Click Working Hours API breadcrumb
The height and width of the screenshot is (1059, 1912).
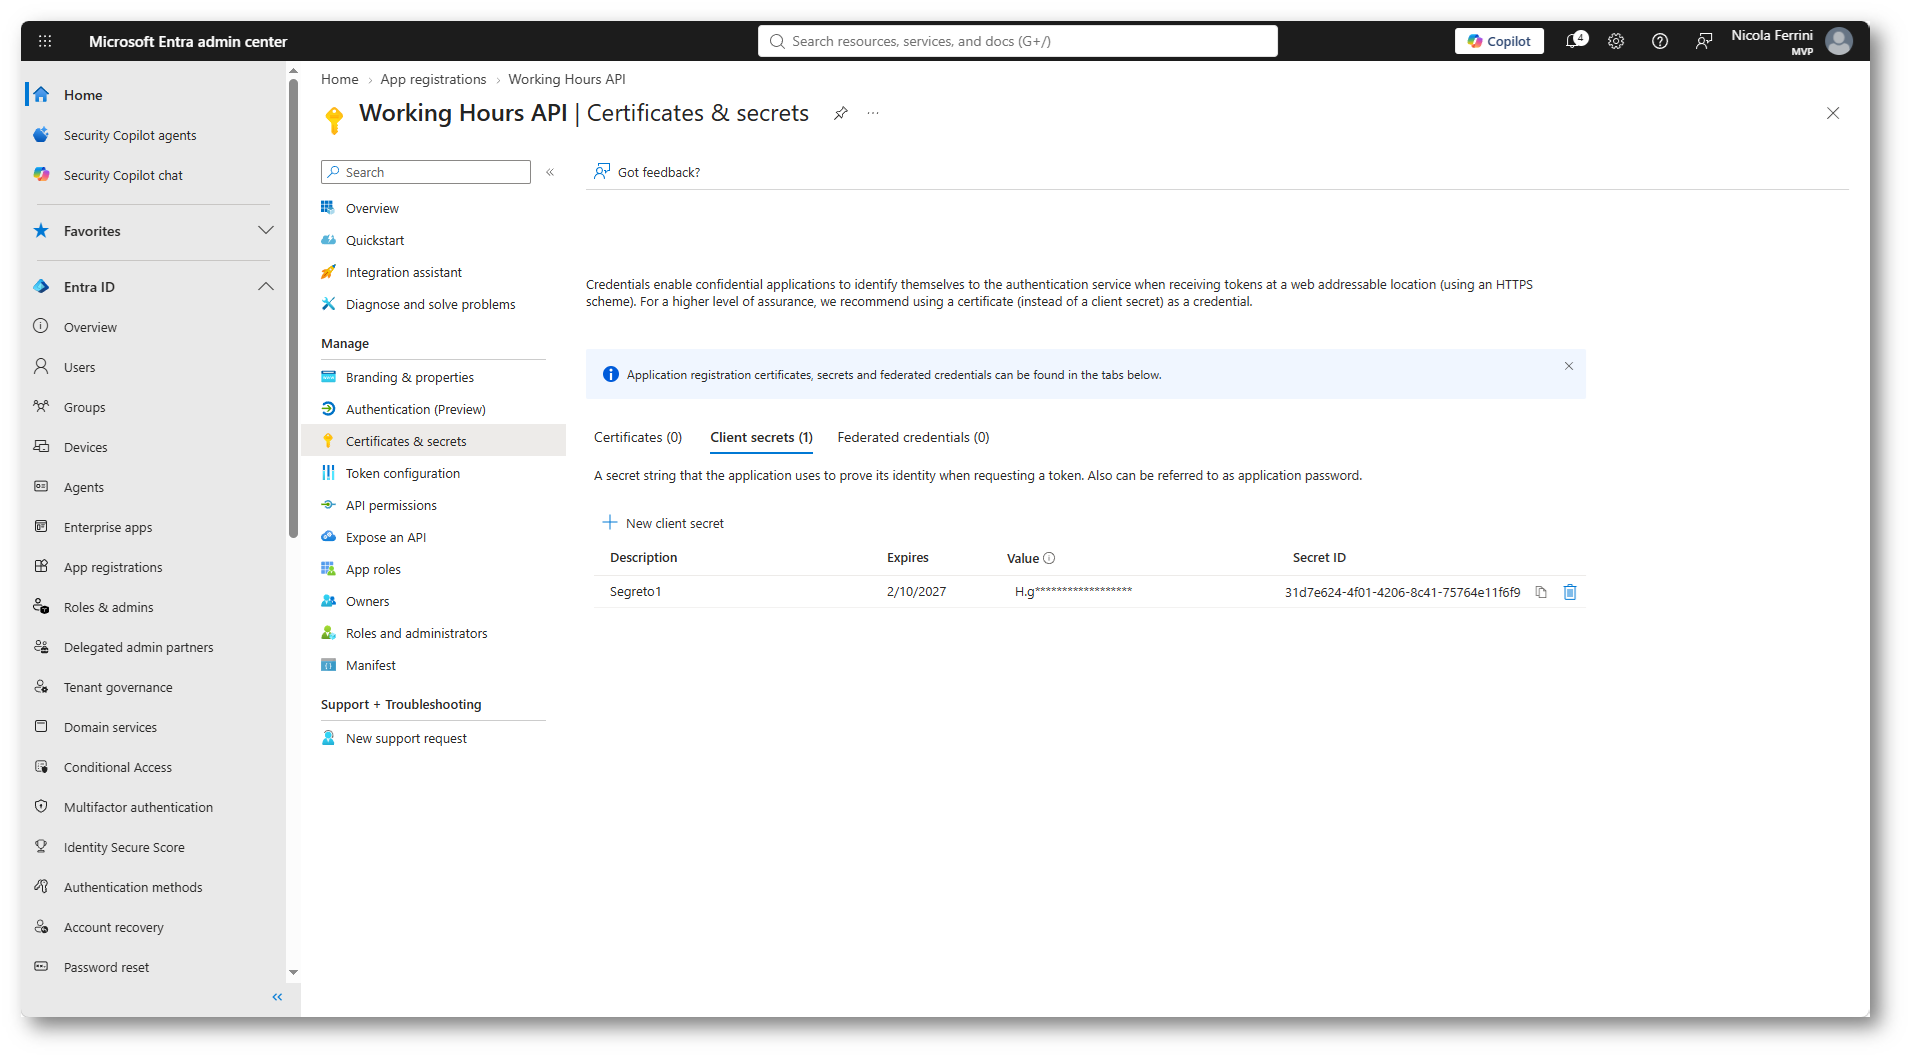567,79
